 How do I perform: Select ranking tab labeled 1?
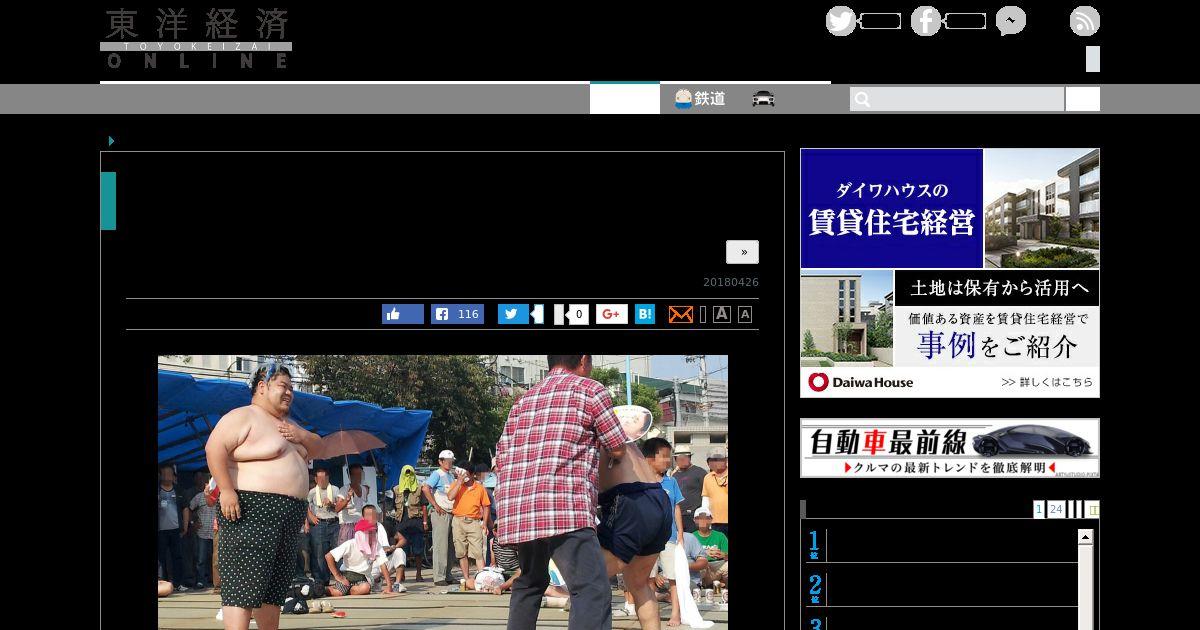pyautogui.click(x=1039, y=509)
